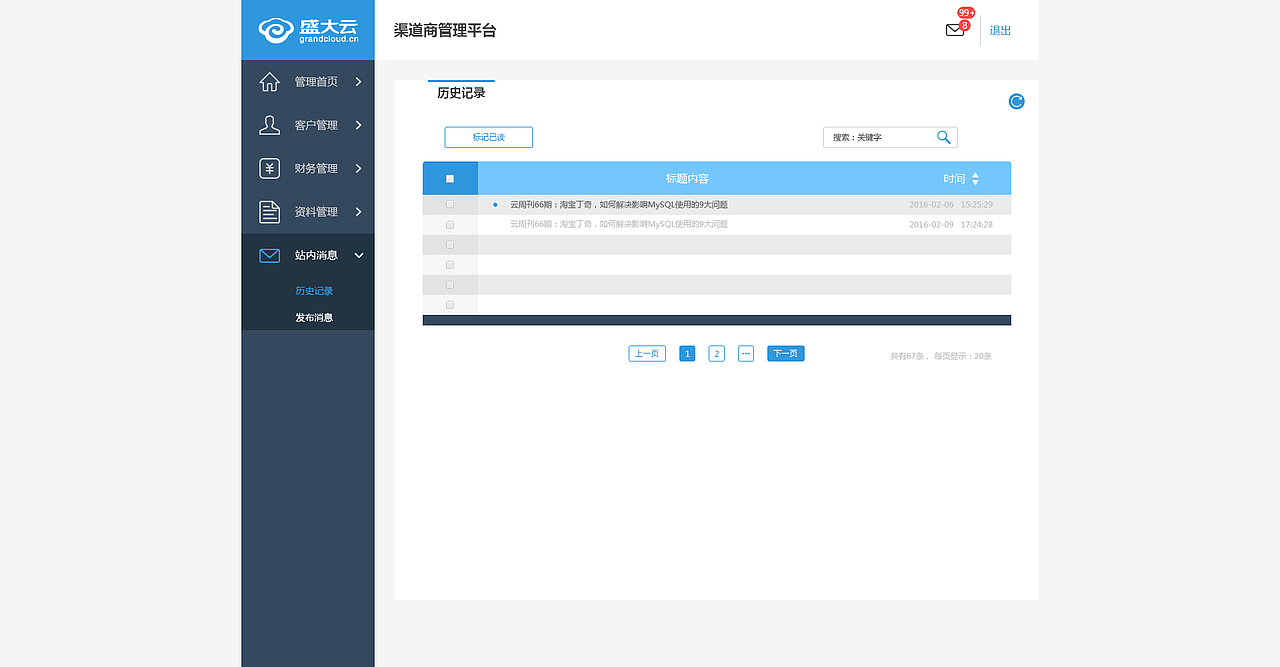The width and height of the screenshot is (1280, 667).
Task: Click the envelope icon beside 站内消息
Action: point(269,256)
